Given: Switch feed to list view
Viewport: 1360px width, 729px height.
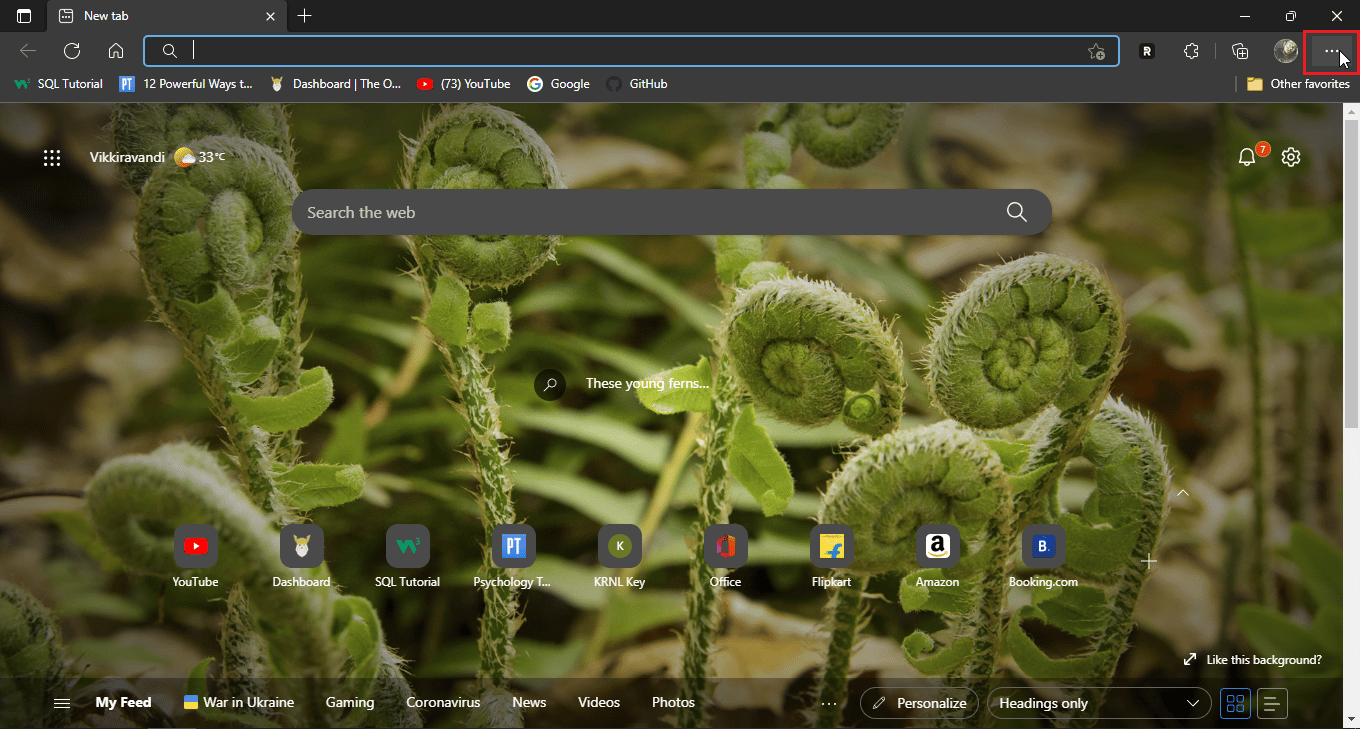Looking at the screenshot, I should click(1272, 703).
